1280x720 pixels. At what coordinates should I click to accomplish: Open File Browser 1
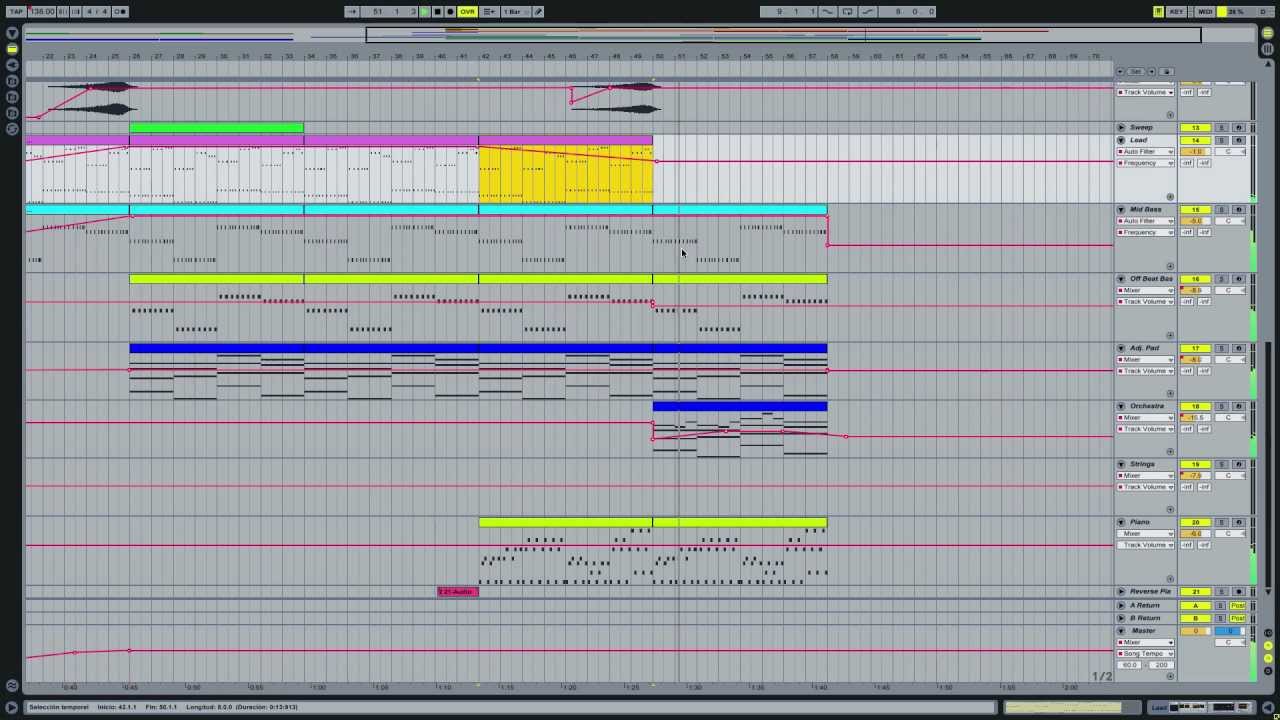pyautogui.click(x=11, y=80)
